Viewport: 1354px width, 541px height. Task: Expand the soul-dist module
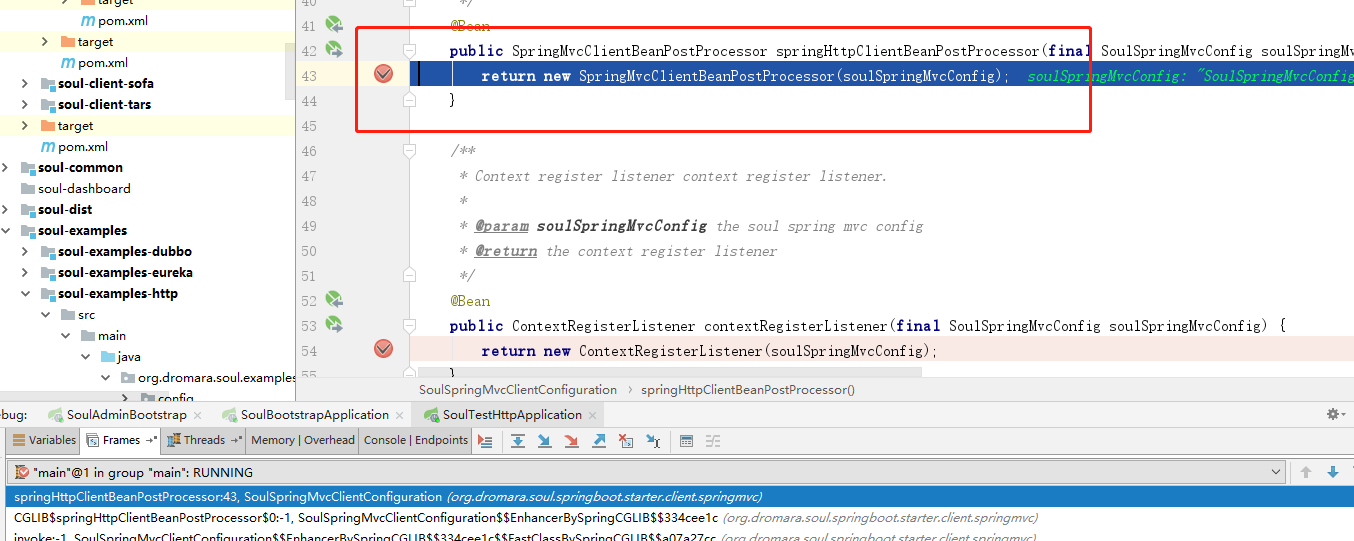6,210
